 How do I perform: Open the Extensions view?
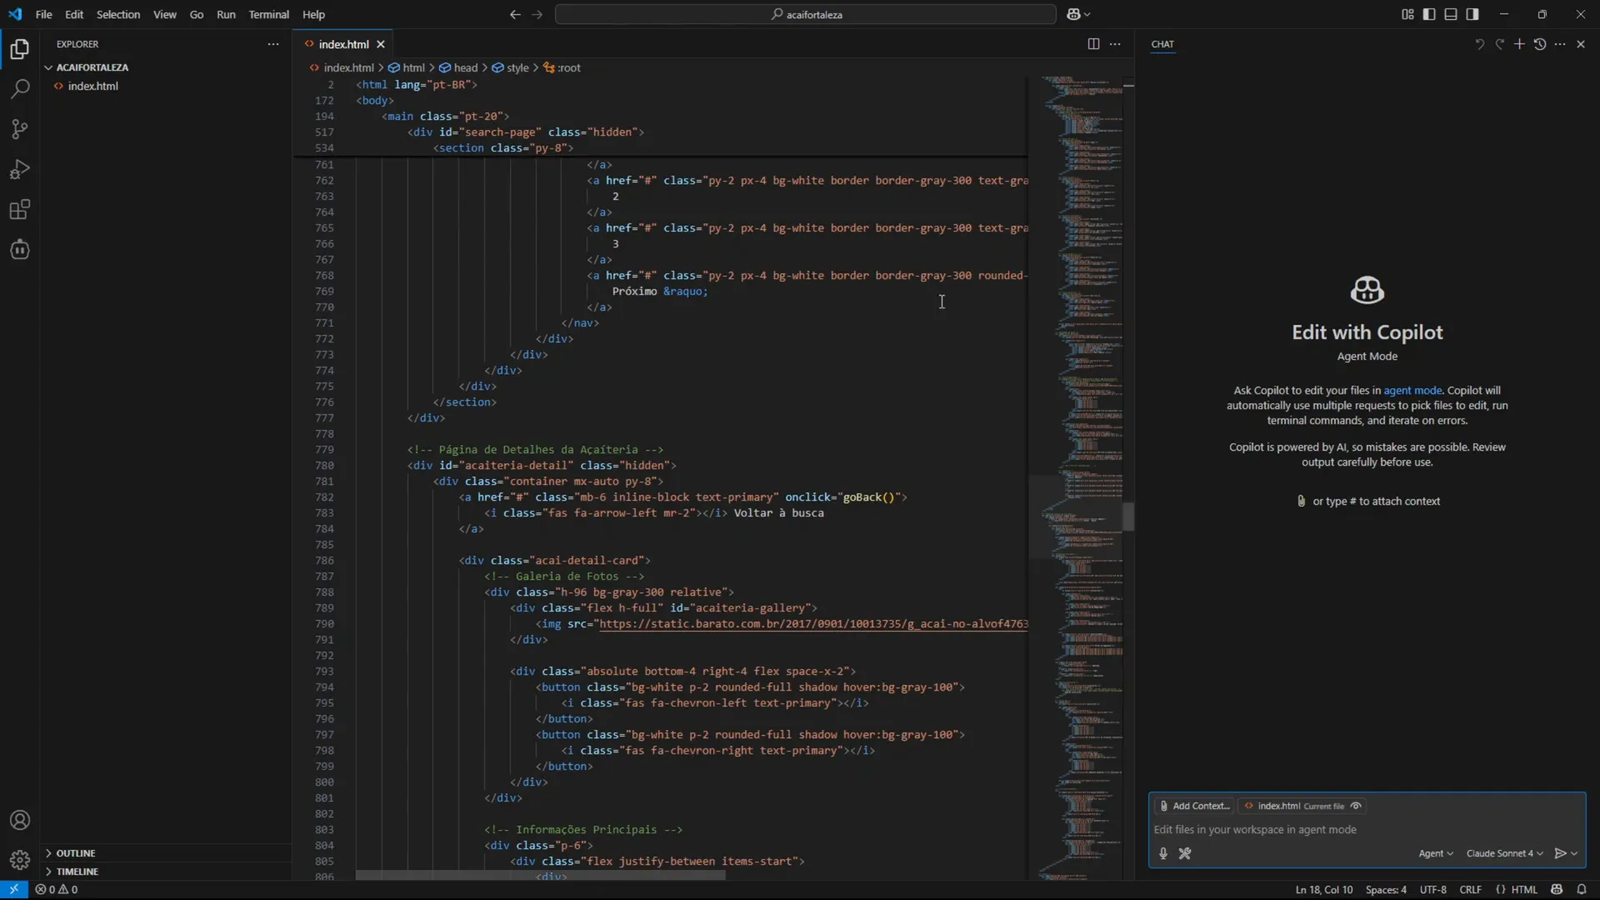pos(20,208)
